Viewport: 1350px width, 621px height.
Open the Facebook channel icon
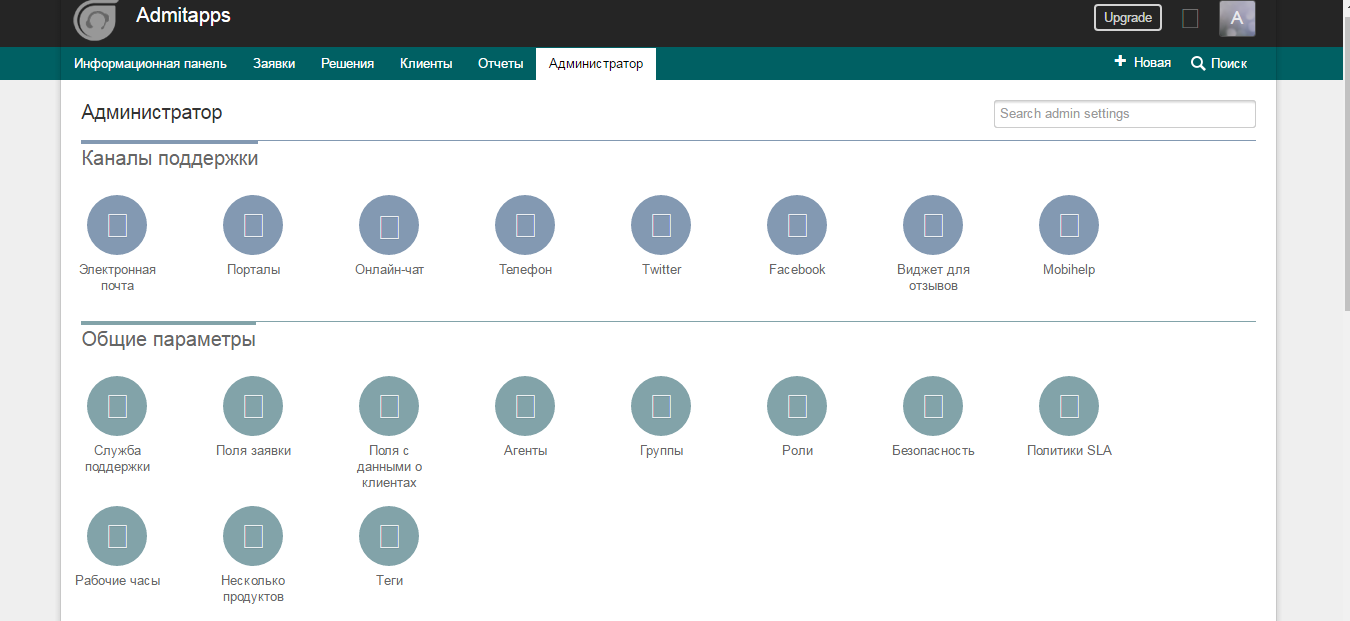[x=797, y=225]
